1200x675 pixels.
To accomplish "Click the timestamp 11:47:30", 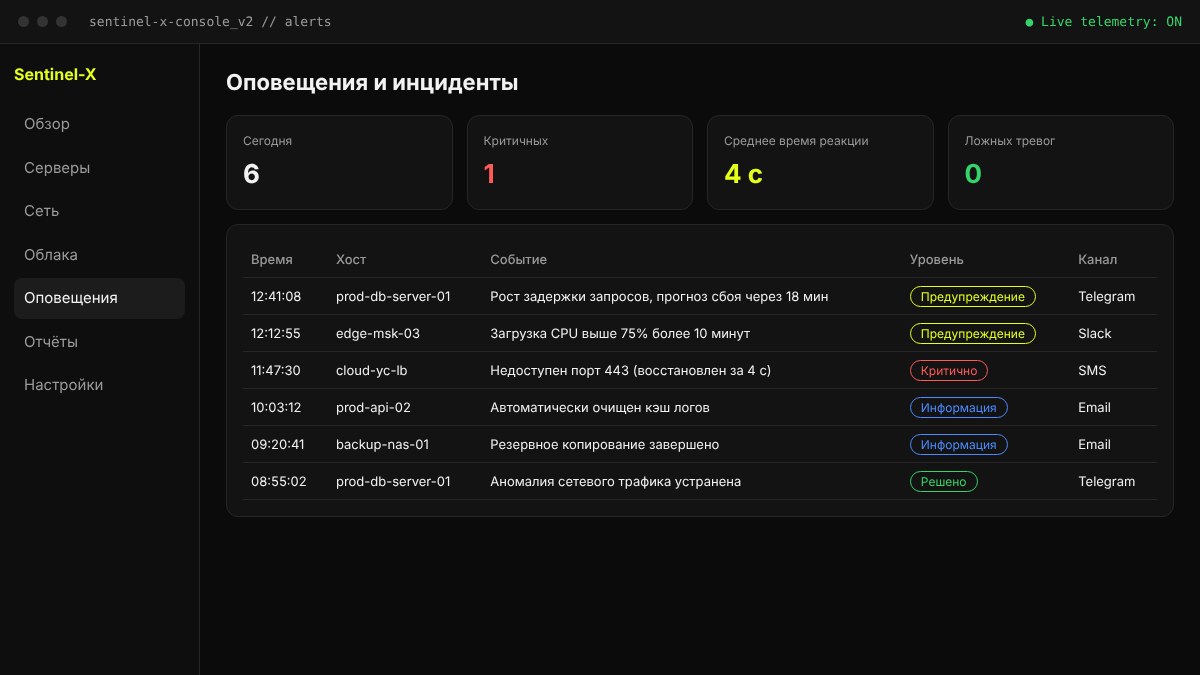I will [x=276, y=371].
